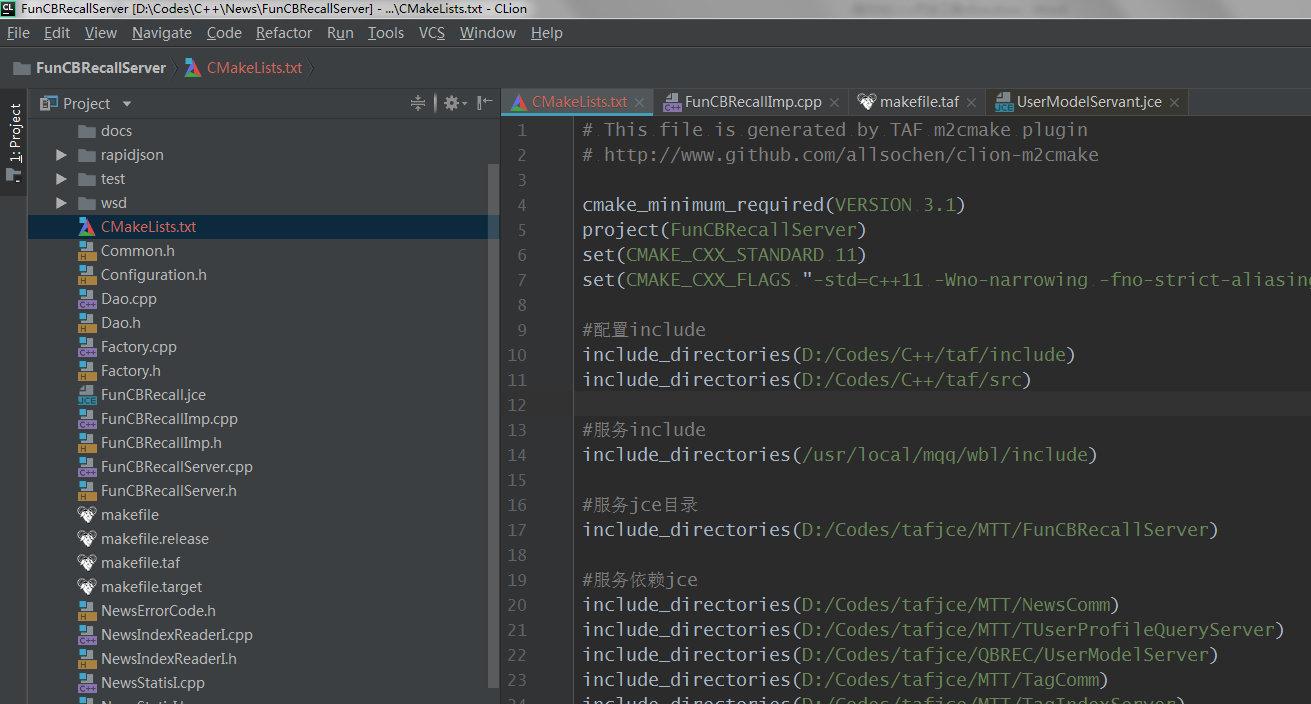
Task: Click the FunCBRecallServer breadcrumb
Action: [x=101, y=67]
